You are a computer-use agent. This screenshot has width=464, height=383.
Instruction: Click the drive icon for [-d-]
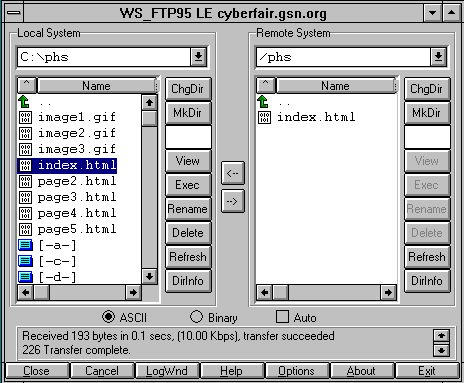coord(25,277)
